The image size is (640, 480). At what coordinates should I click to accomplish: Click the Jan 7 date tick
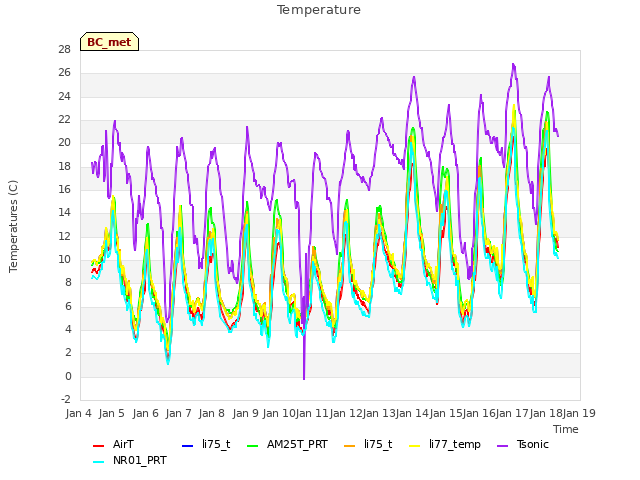(x=178, y=413)
